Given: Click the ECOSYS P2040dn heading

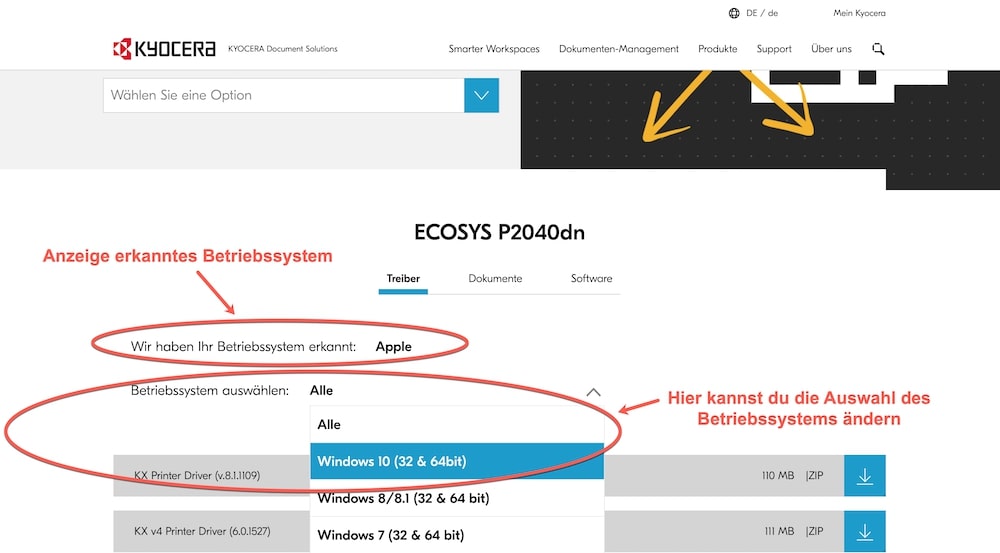Looking at the screenshot, I should click(499, 232).
